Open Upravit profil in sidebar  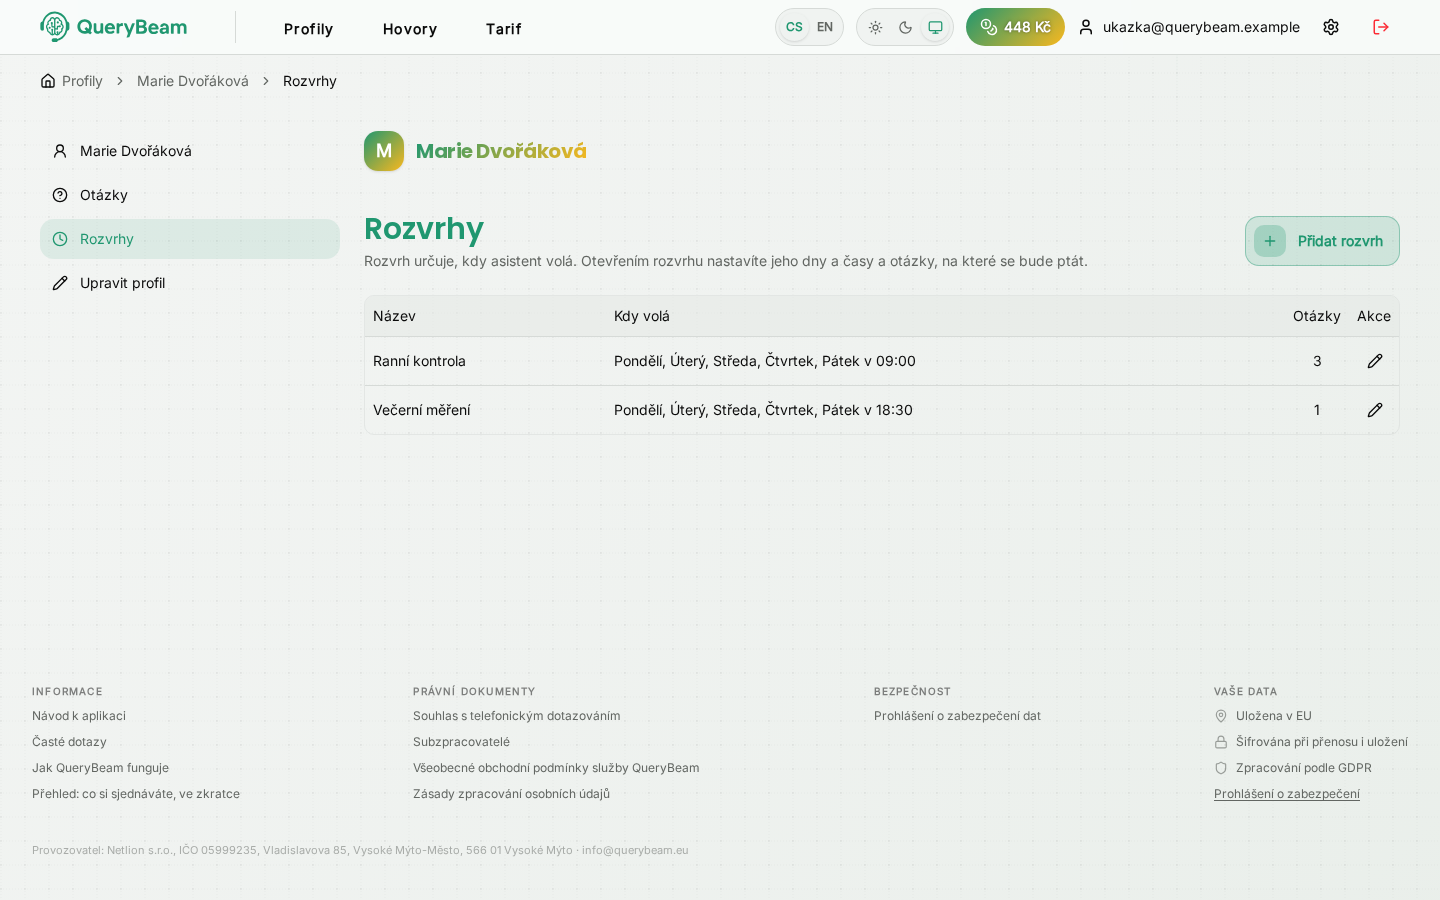tap(190, 283)
